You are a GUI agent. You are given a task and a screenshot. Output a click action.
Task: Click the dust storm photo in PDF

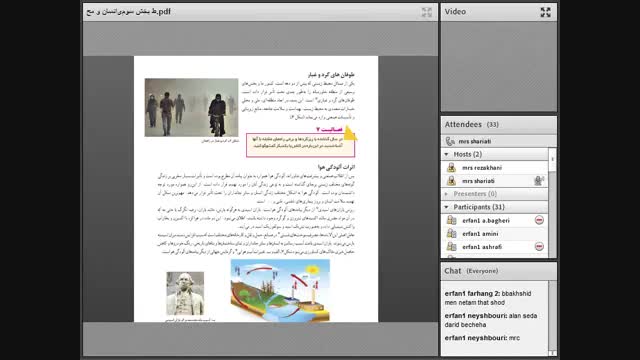[191, 107]
